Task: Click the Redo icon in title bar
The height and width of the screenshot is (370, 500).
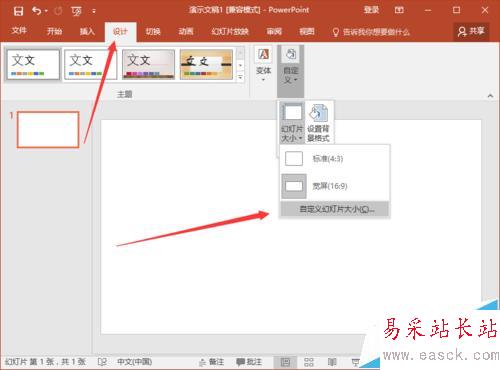Action: tap(58, 11)
